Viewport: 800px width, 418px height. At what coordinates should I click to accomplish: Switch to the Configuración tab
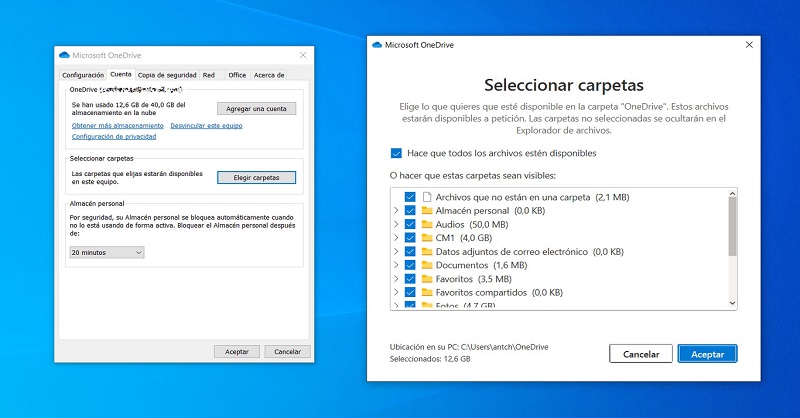[83, 75]
